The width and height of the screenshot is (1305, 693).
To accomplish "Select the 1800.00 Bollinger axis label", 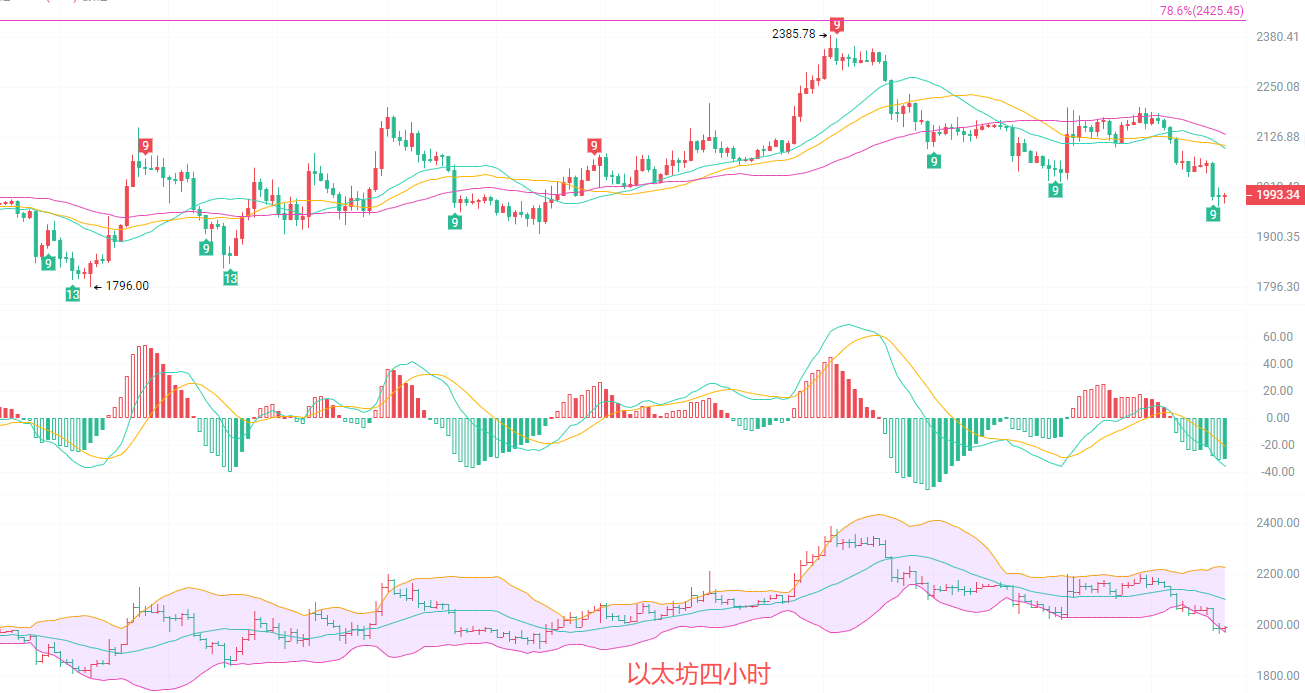I will click(x=1276, y=676).
